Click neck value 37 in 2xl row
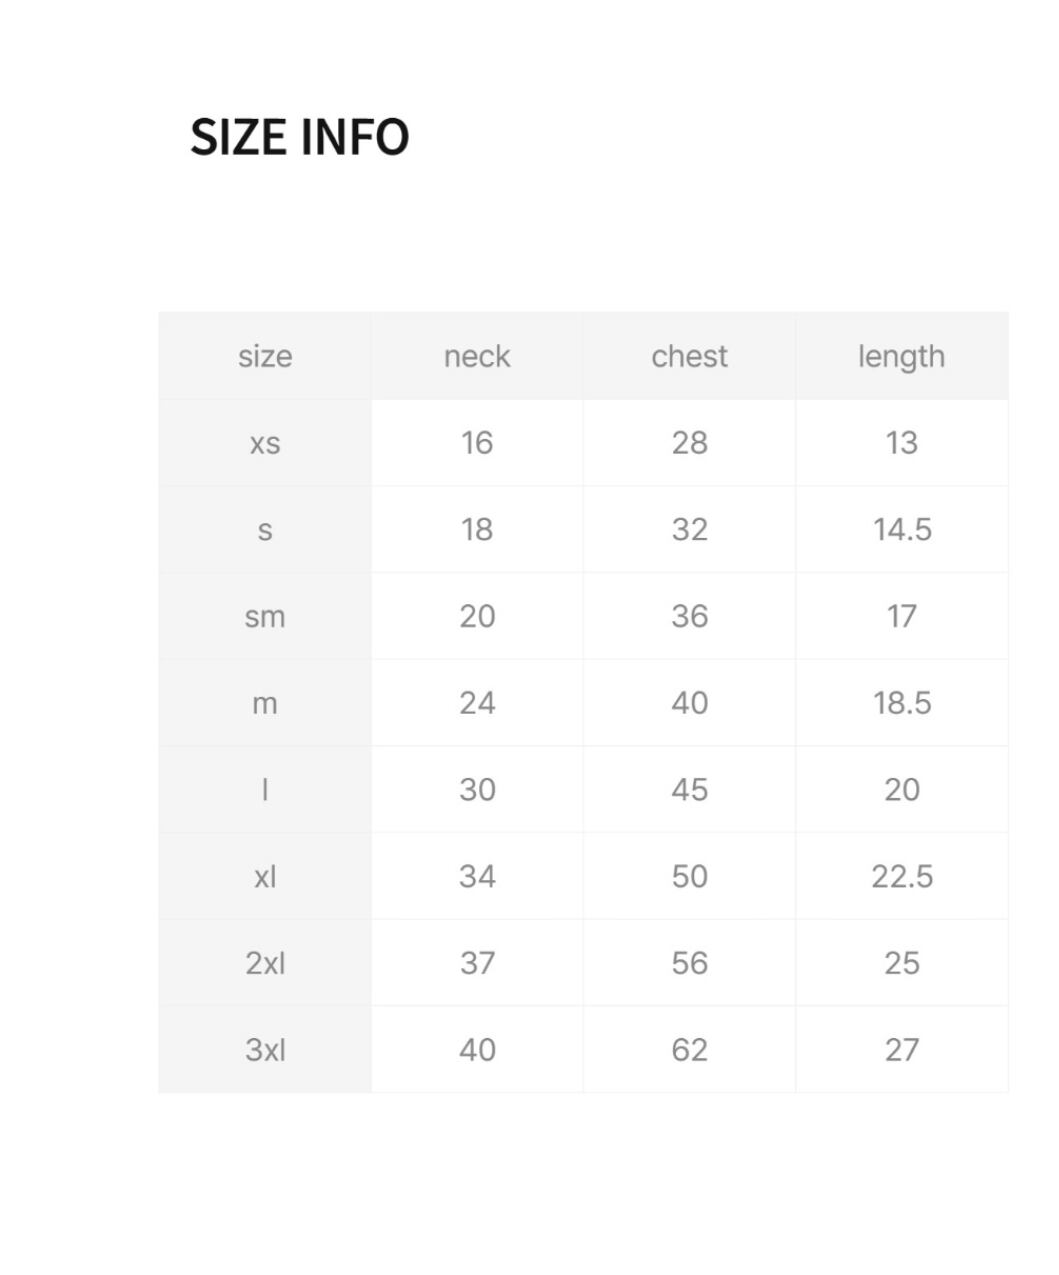The height and width of the screenshot is (1275, 1059). pyautogui.click(x=477, y=964)
